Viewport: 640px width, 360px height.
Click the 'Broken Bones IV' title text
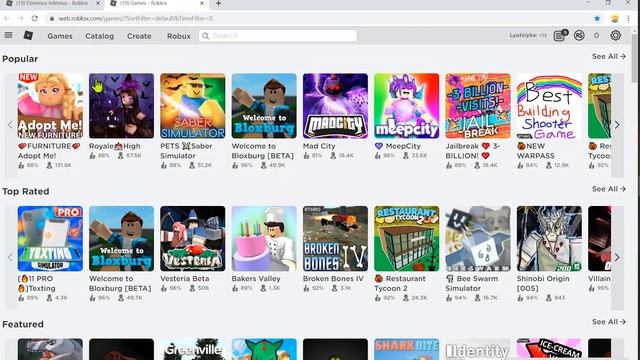333,279
